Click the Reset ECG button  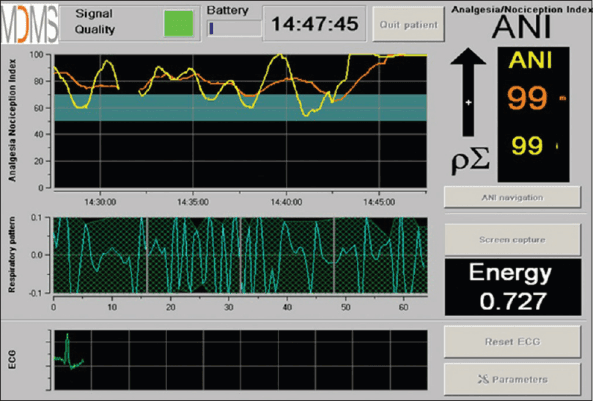click(x=512, y=342)
